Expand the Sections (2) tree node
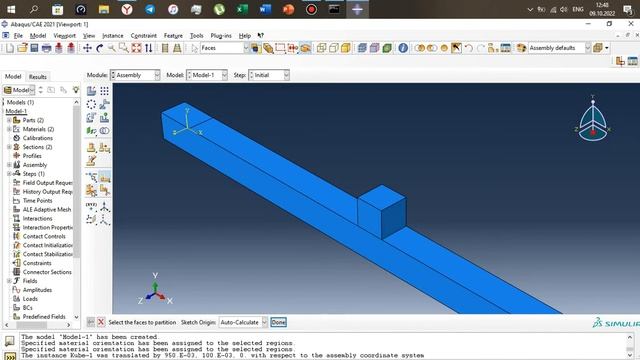This screenshot has width=640, height=360. (x=9, y=147)
